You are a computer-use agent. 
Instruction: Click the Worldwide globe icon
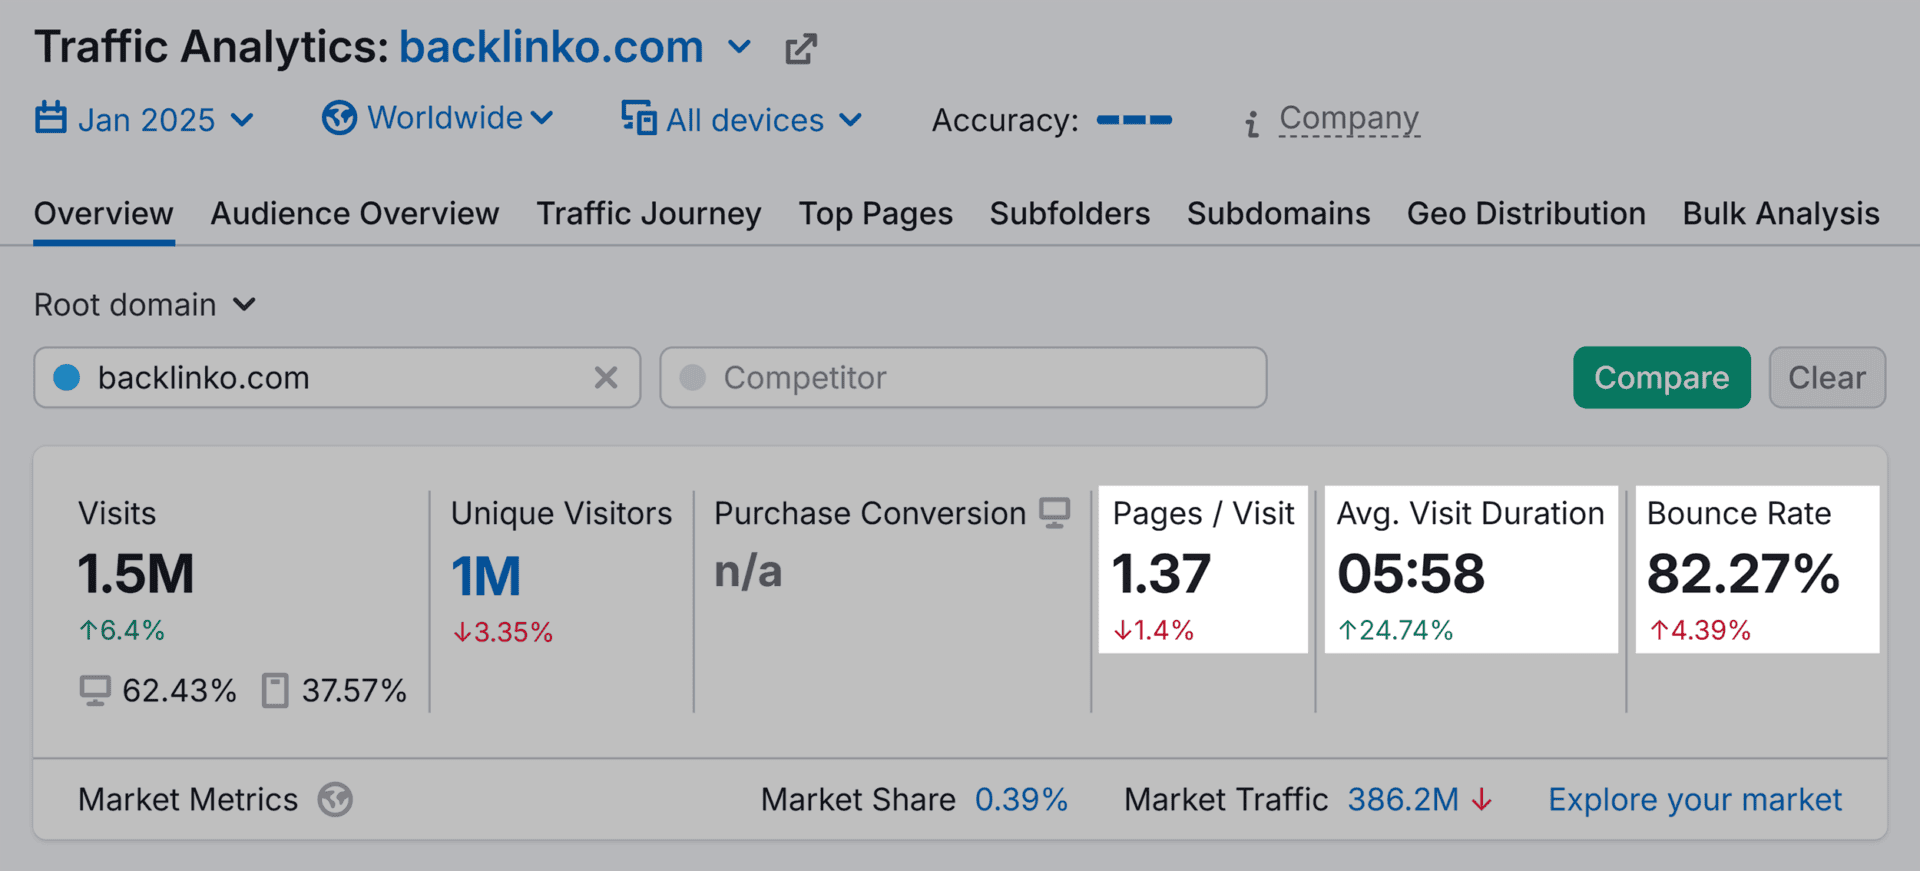coord(339,118)
